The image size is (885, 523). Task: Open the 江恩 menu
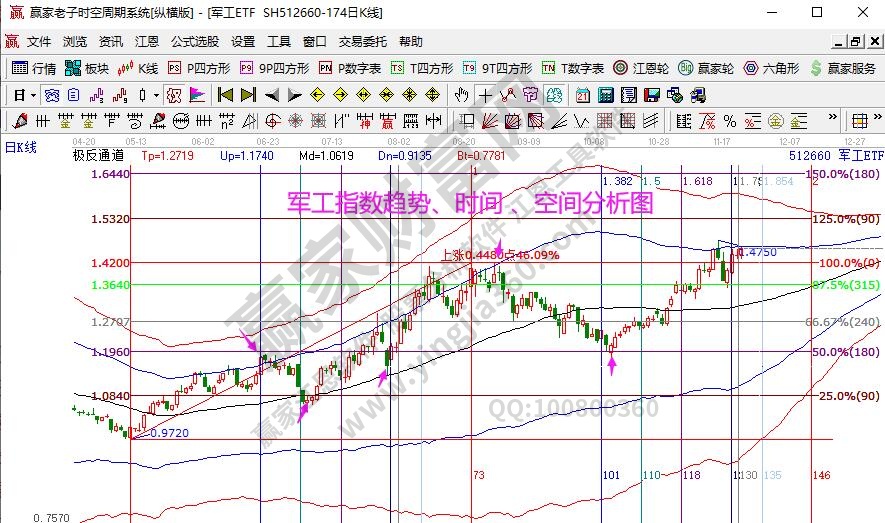[147, 42]
